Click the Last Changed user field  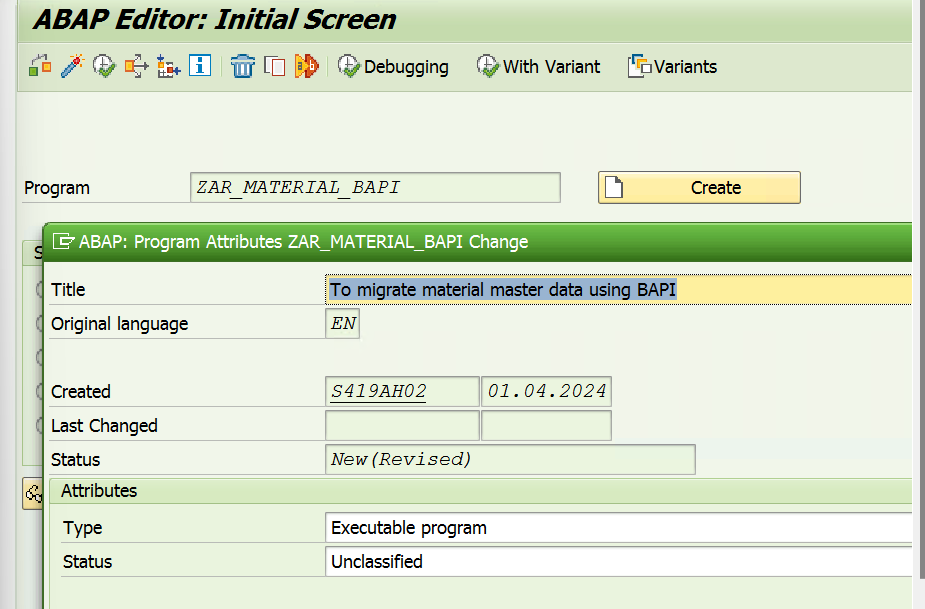tap(402, 425)
